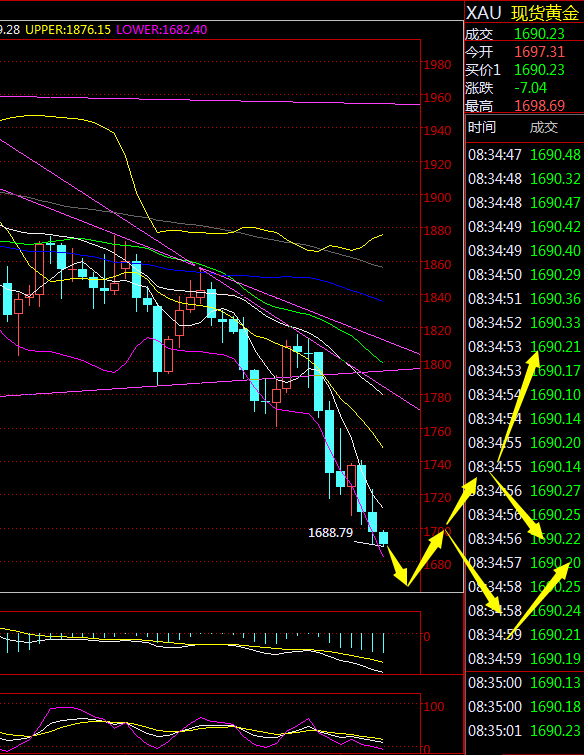Screen dimensions: 584x755
Task: Select the LOWER:1682.40 indicator label
Action: point(162,30)
